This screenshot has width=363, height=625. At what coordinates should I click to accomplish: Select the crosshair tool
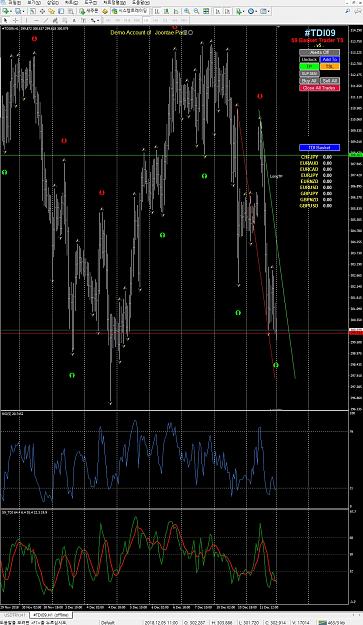16,20
